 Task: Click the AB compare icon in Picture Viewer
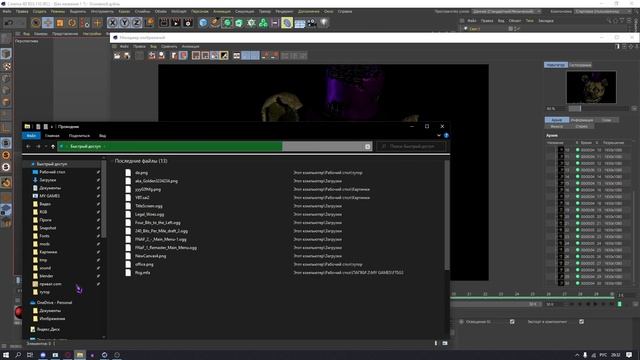236,56
